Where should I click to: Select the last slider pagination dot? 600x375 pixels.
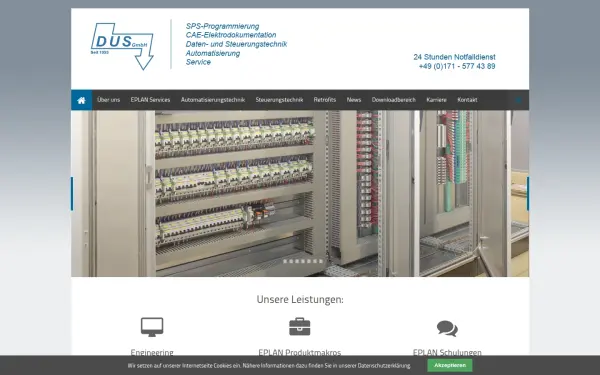(x=321, y=261)
